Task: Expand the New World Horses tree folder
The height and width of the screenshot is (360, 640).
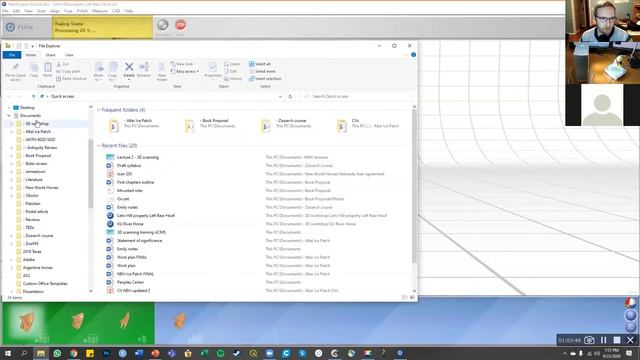Action: coord(11,188)
